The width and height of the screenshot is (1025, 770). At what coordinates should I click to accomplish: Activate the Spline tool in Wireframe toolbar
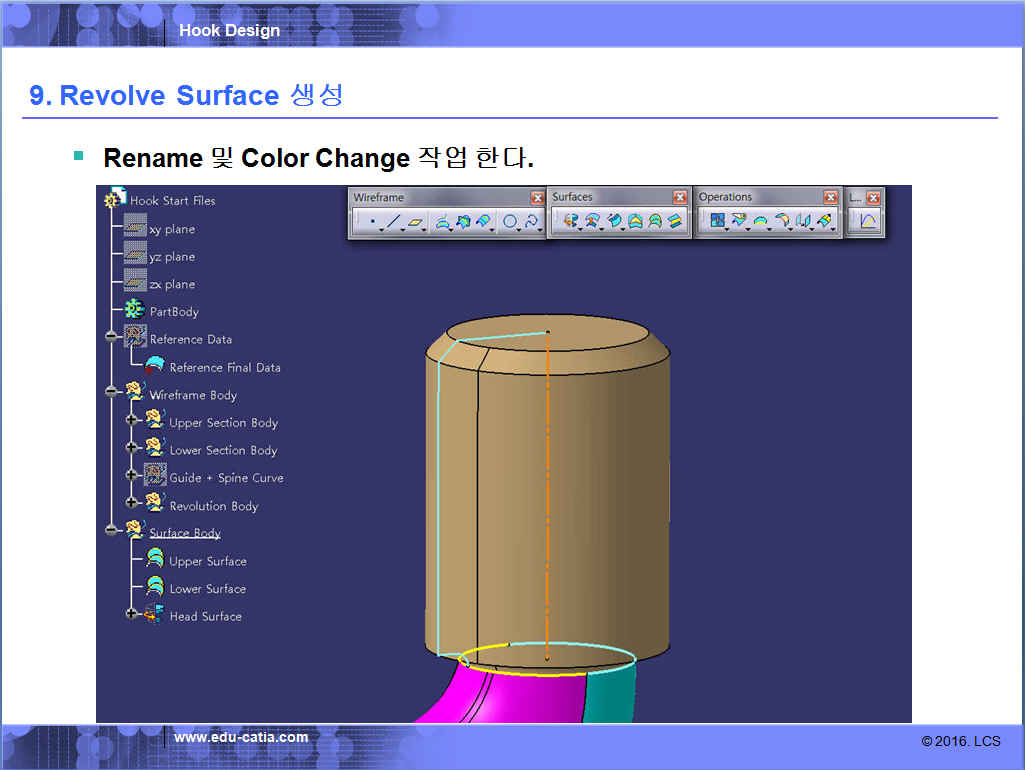[x=532, y=222]
